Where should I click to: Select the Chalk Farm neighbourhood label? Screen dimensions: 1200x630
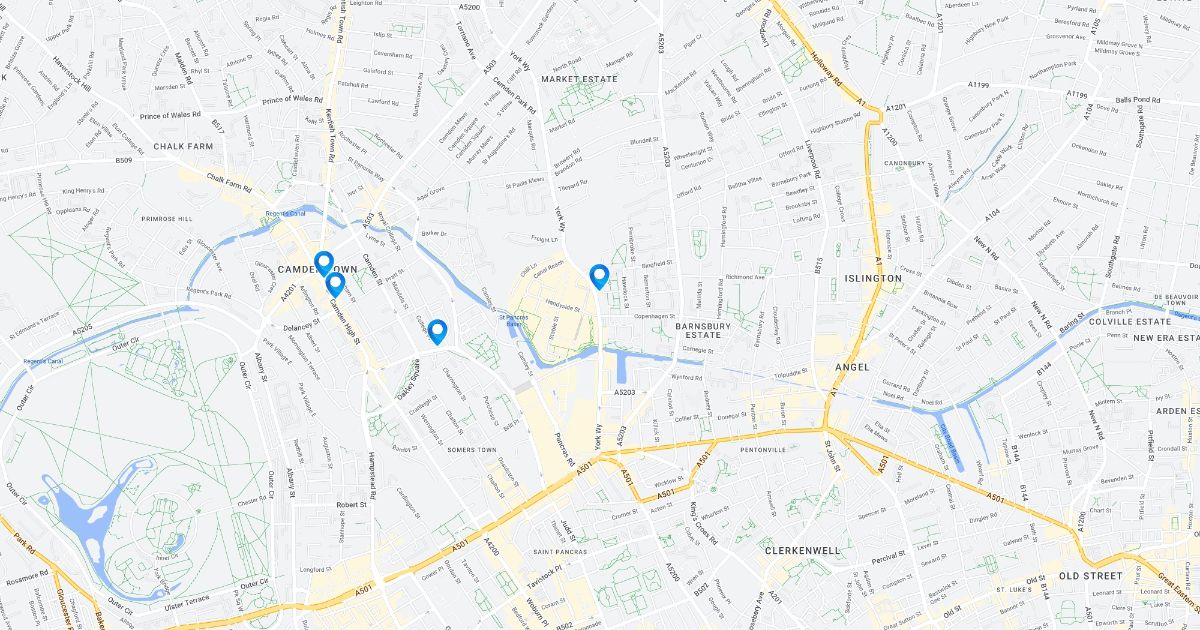183,146
